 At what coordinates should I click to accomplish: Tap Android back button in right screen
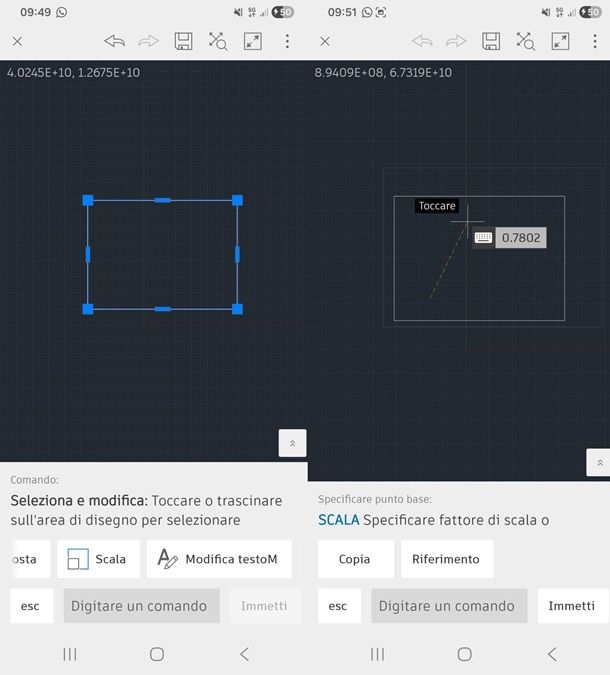pos(552,654)
